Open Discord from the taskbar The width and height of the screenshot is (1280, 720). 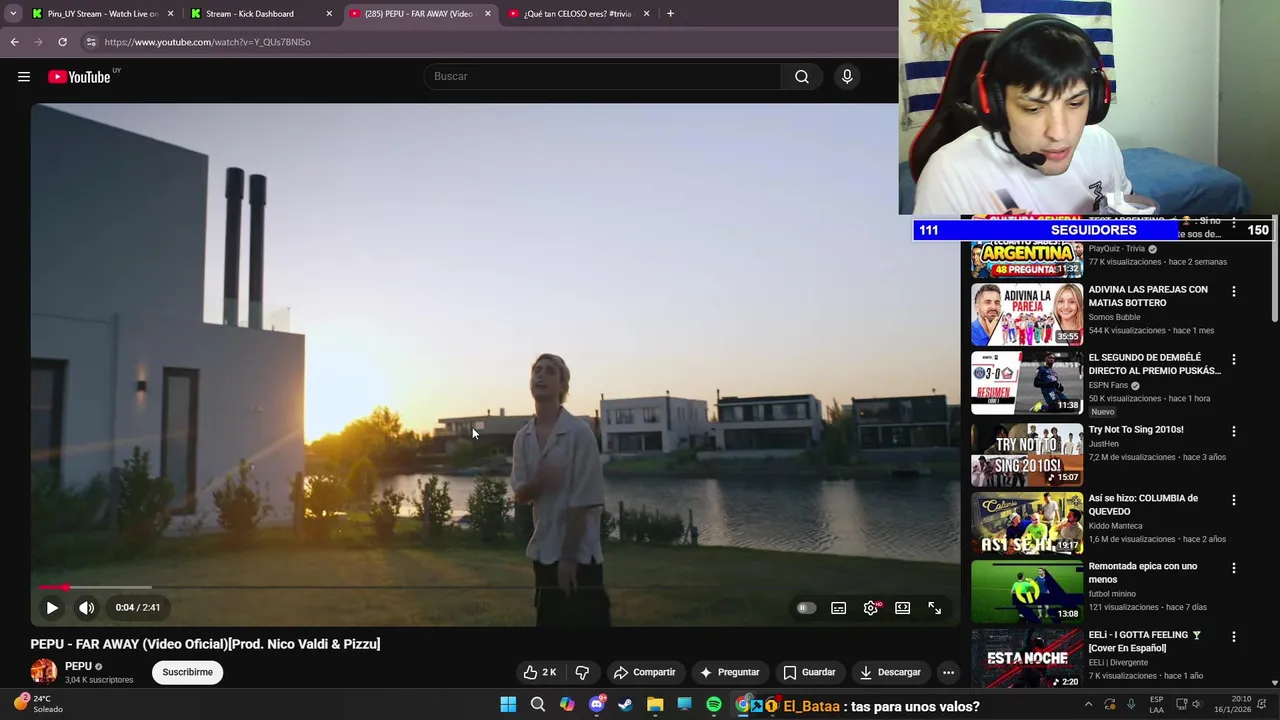point(597,705)
